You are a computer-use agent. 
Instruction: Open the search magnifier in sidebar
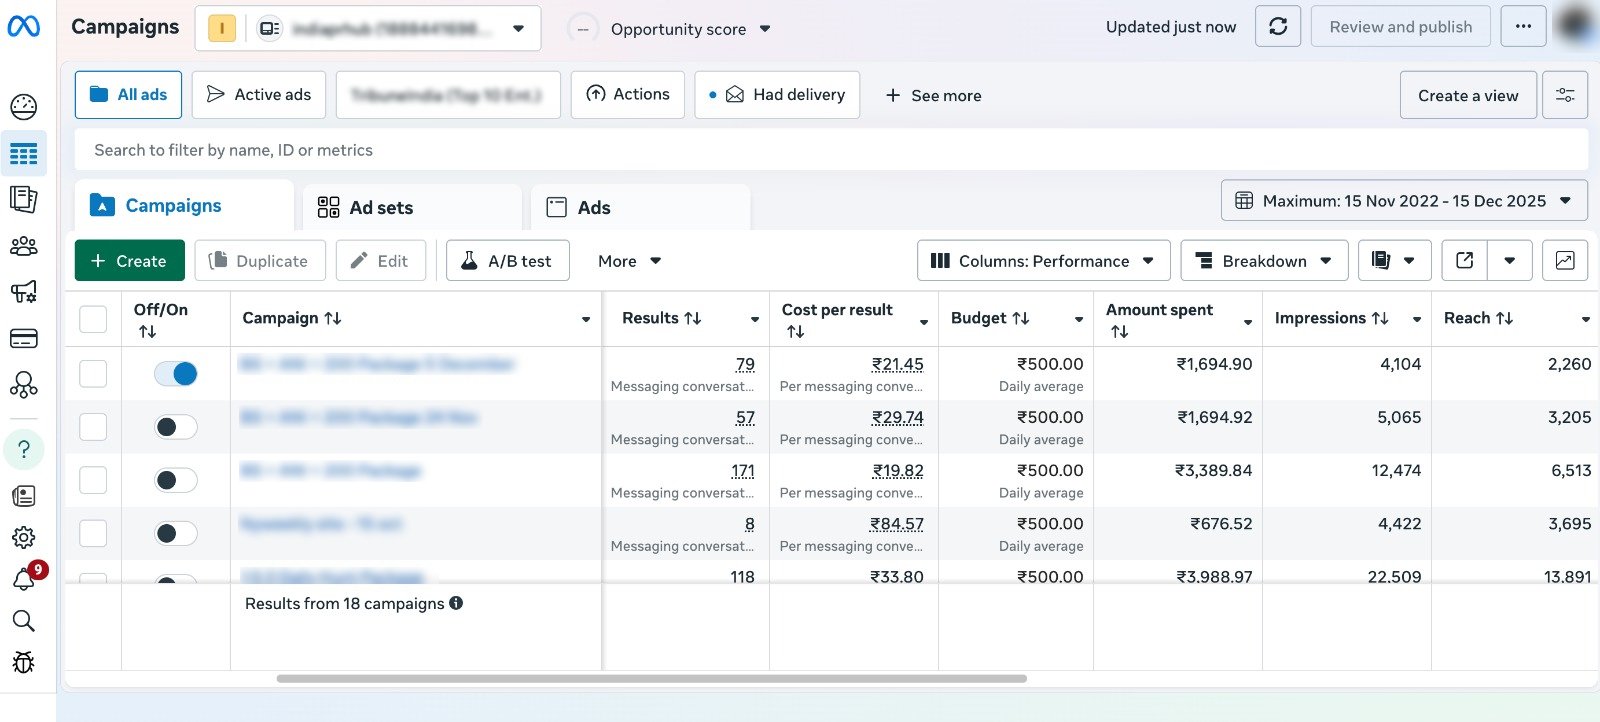[x=24, y=621]
